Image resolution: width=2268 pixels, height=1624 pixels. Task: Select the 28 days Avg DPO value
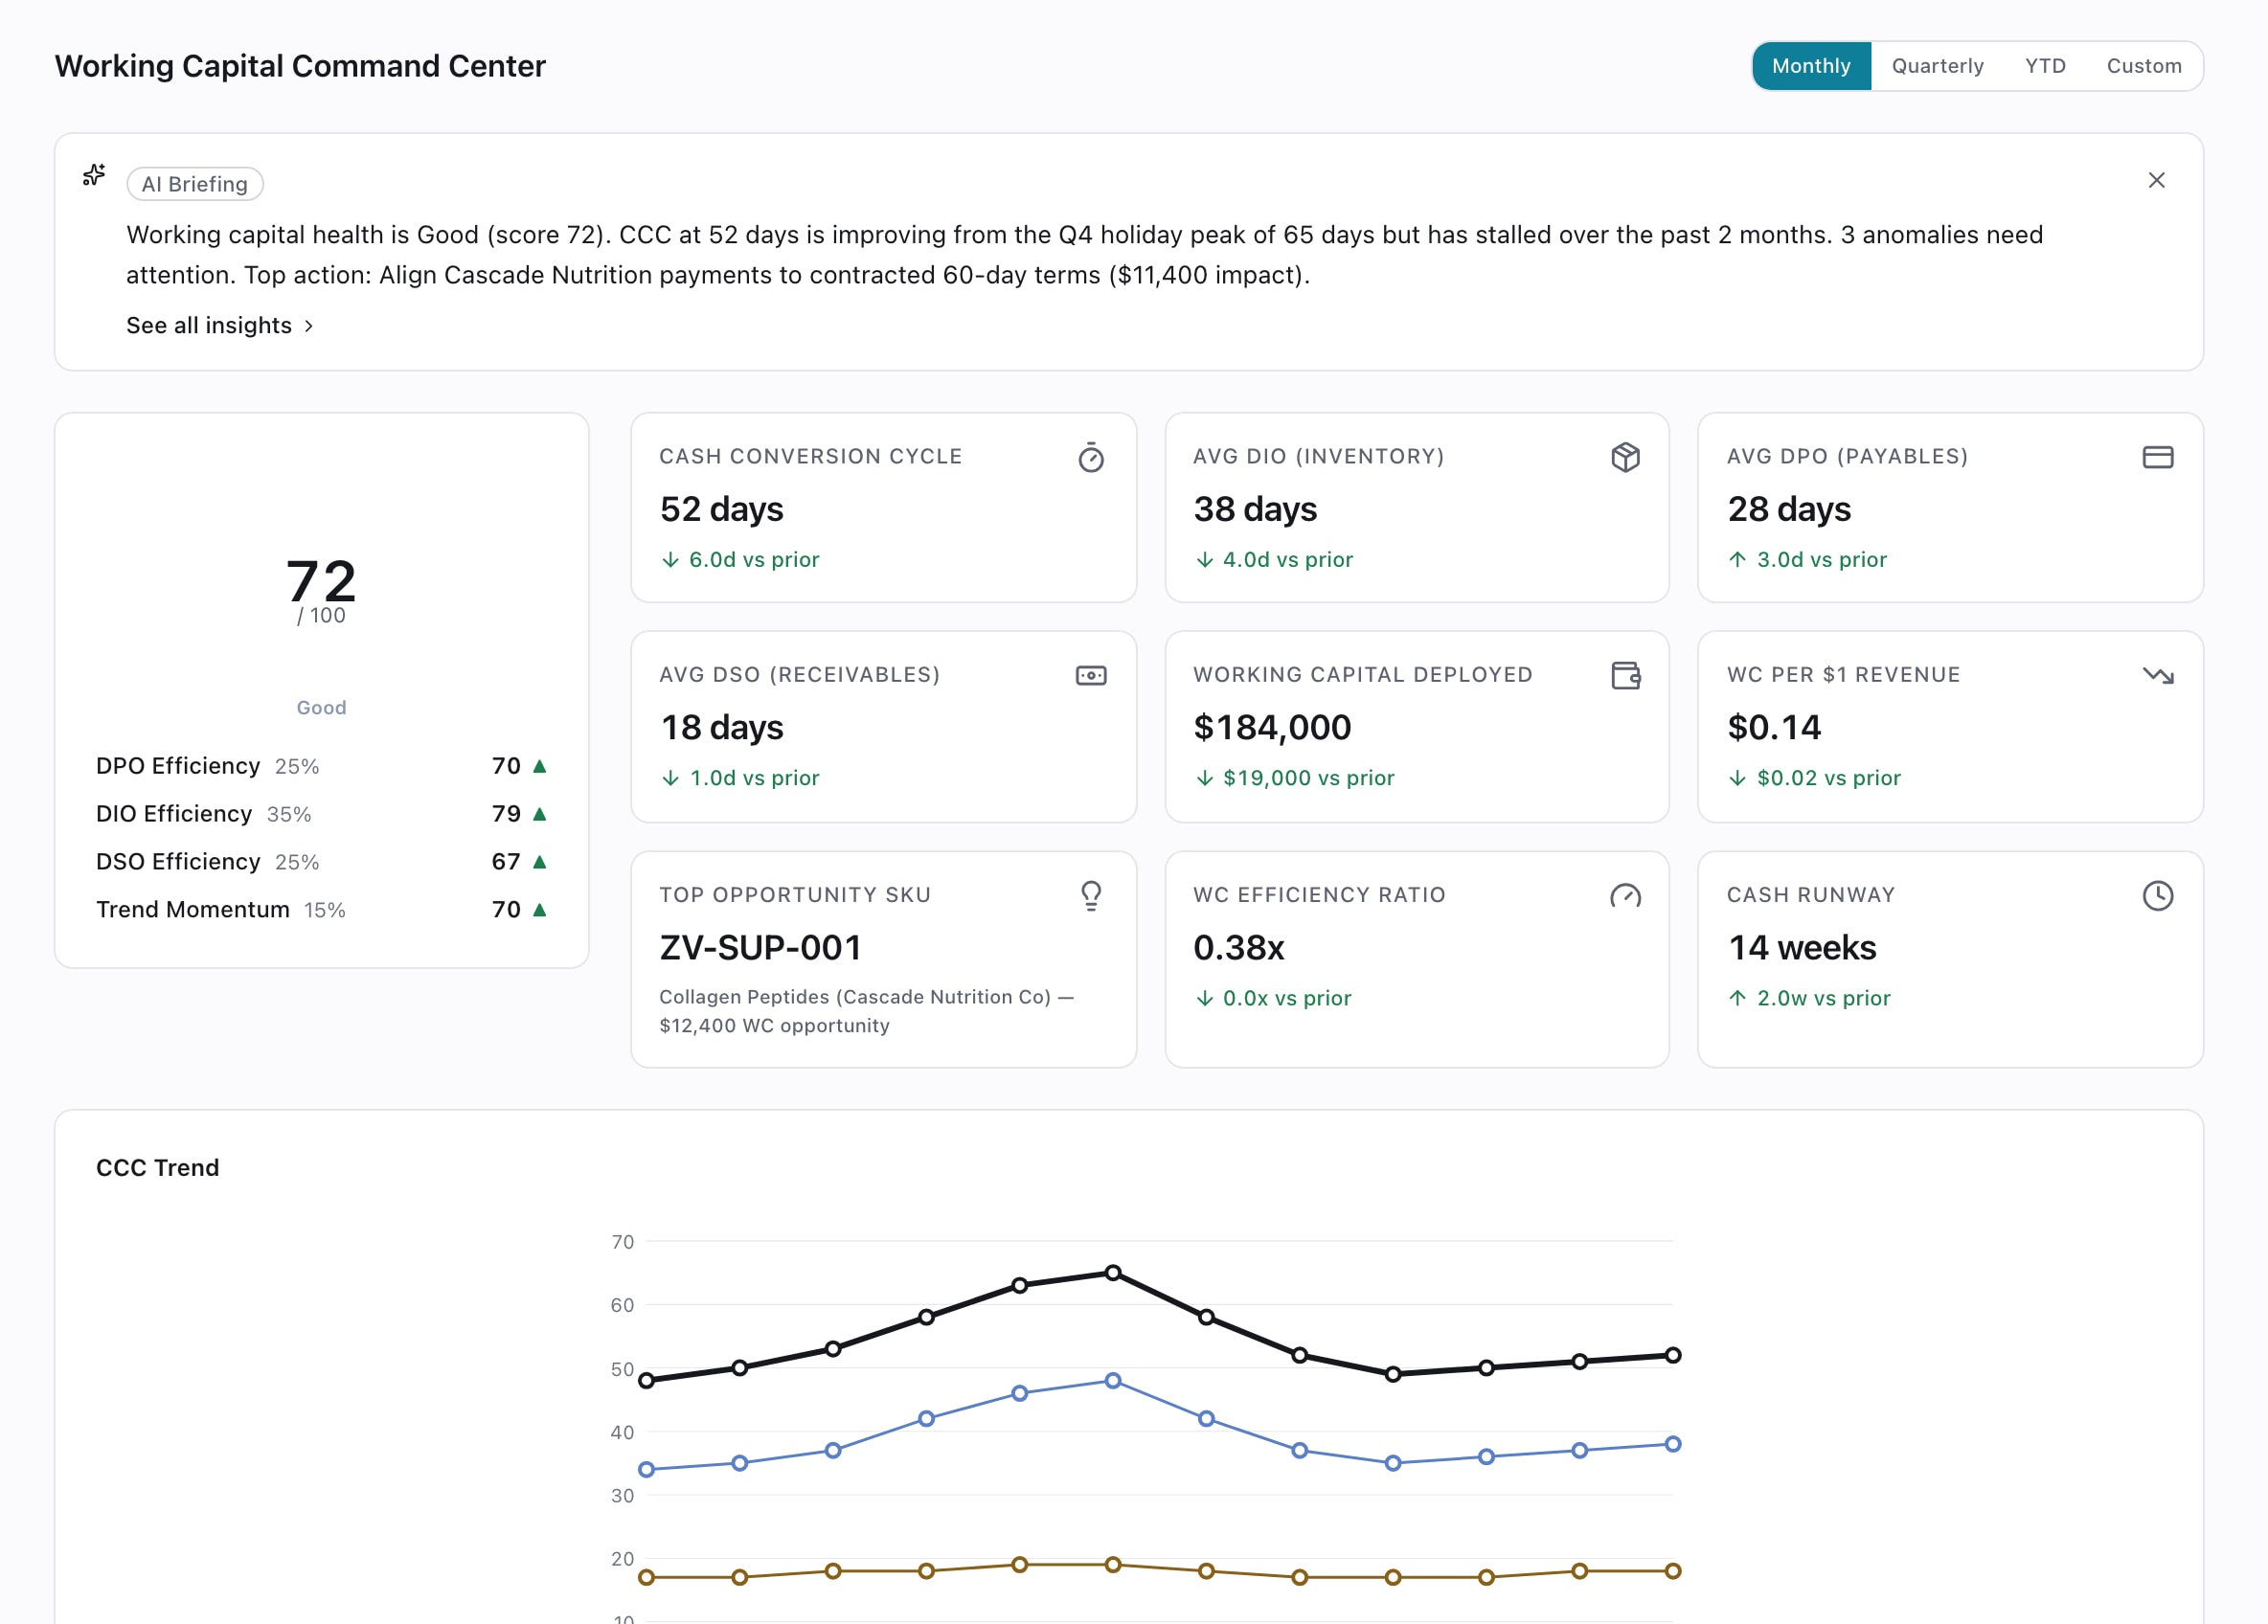[1789, 509]
